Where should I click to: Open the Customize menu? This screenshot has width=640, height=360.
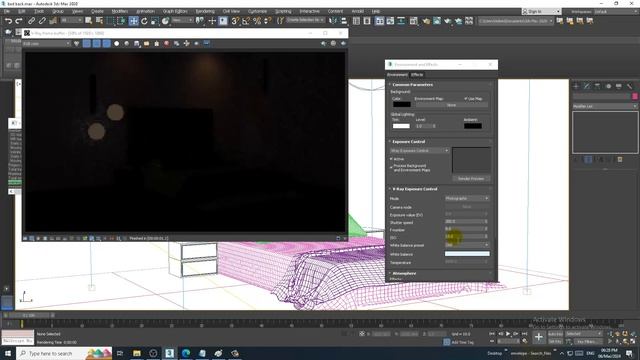pyautogui.click(x=257, y=11)
